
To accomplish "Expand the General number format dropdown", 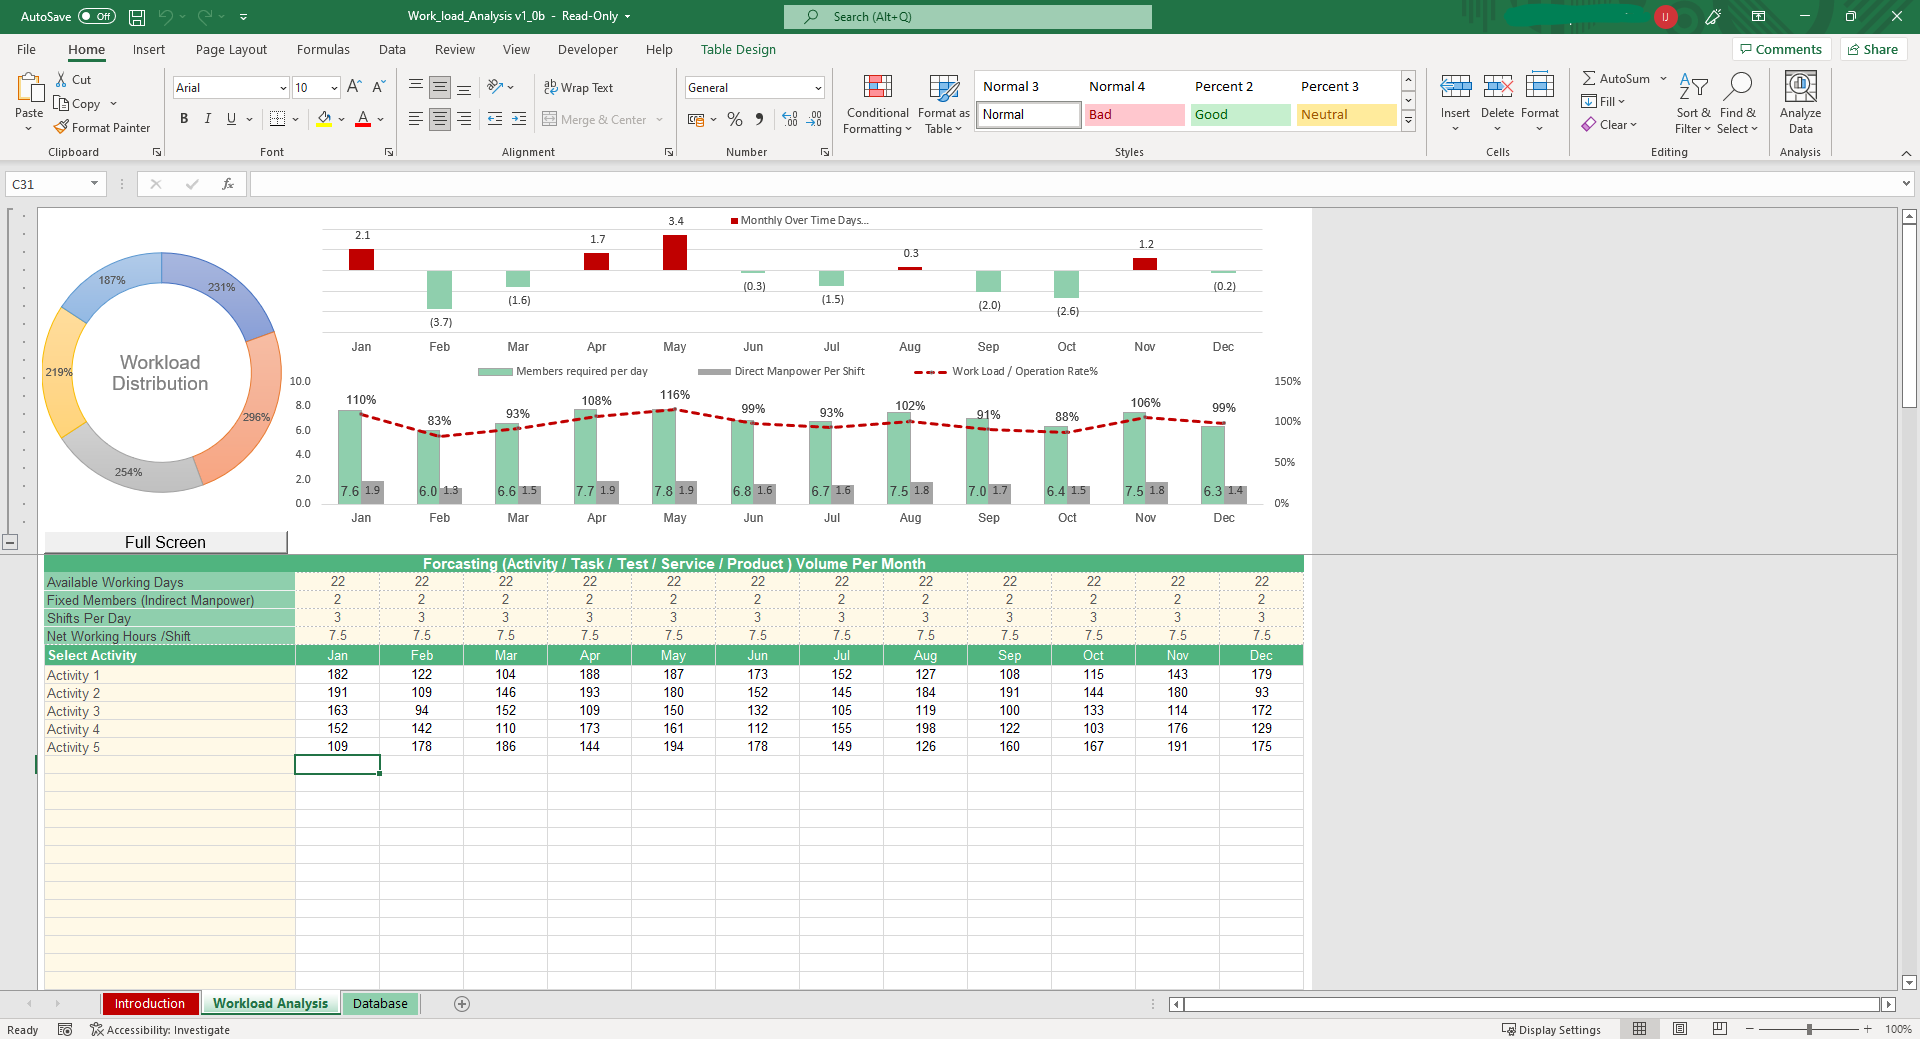I will (818, 88).
